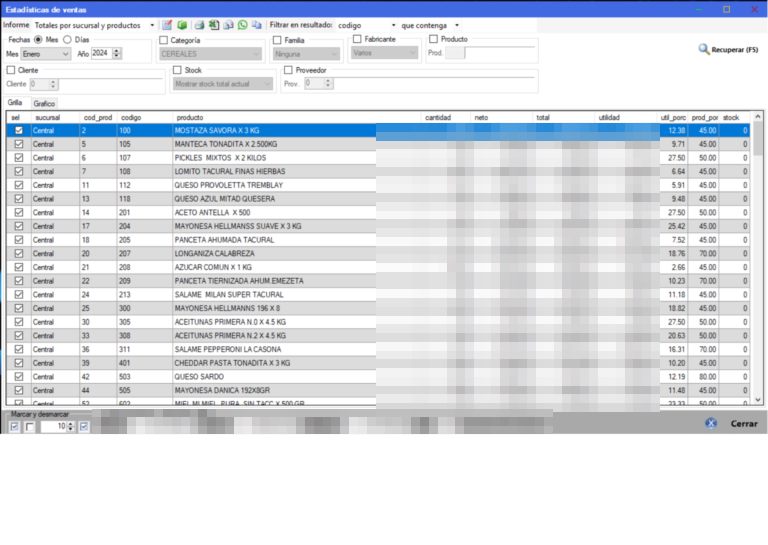
Task: Uncheck the QUESO SARDO row checkbox
Action: click(x=19, y=377)
